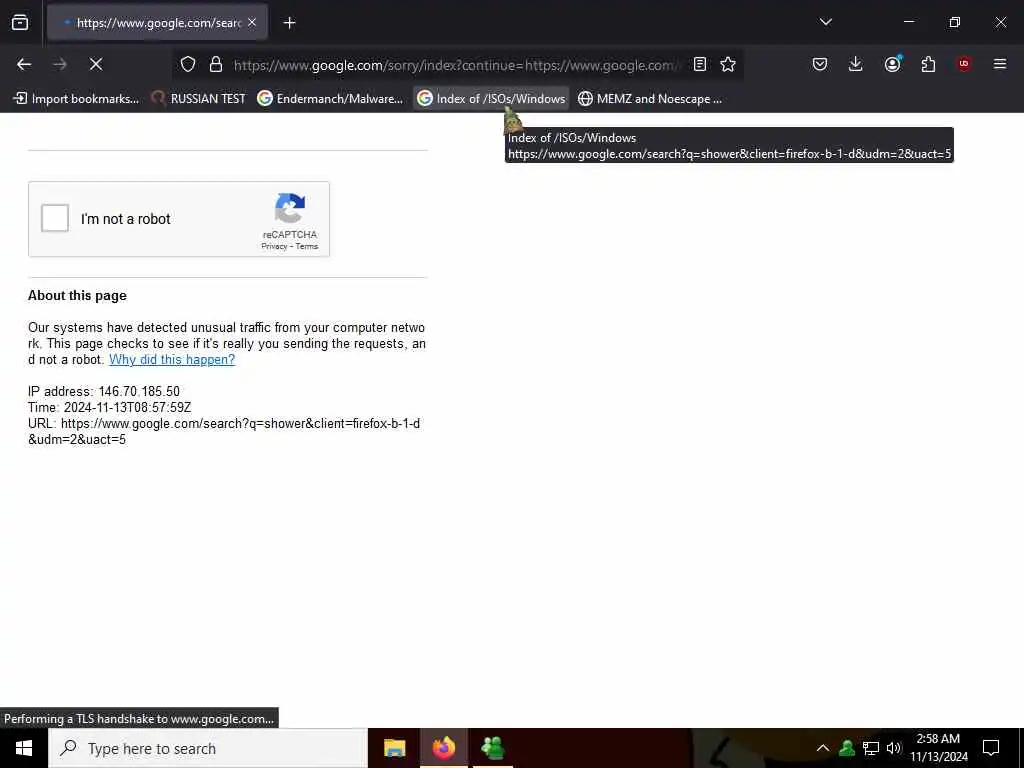Screen dimensions: 1024x768
Task: Open MEMZ and Noescape bookmark
Action: coord(650,99)
